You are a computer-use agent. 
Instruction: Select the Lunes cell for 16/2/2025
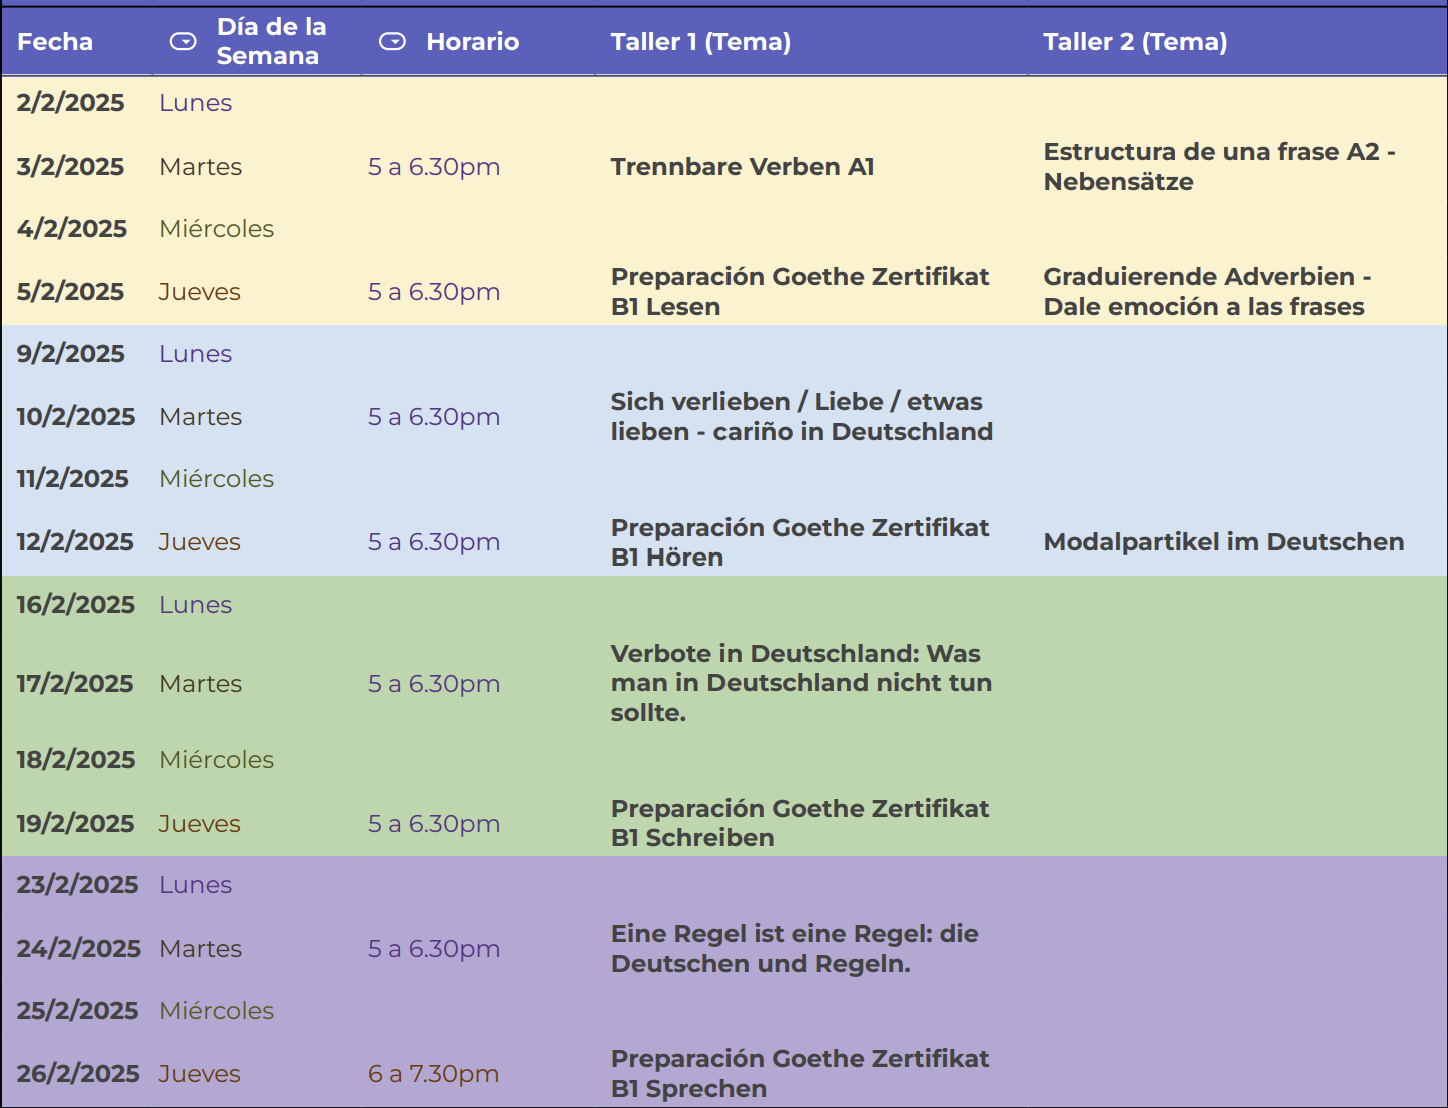(x=196, y=605)
